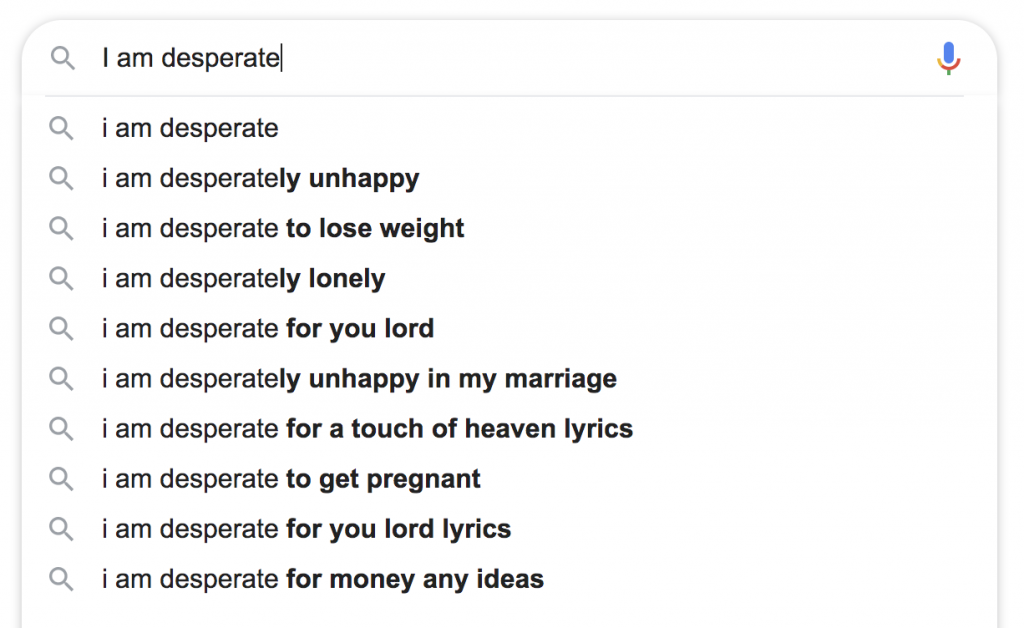Click magnifier icon beside 'to get pregnant' suggestion
The width and height of the screenshot is (1024, 628).
coord(61,479)
